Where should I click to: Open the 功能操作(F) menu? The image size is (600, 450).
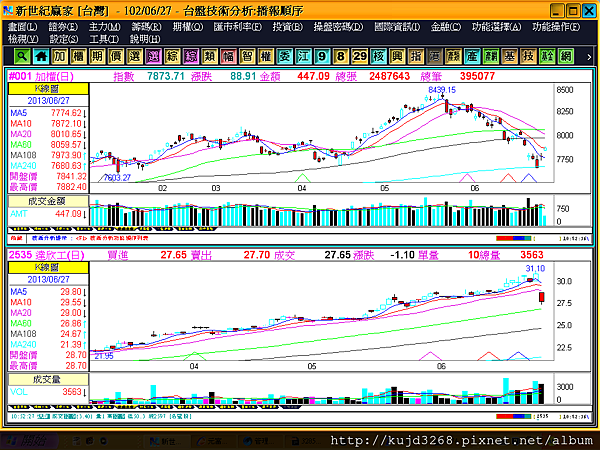[x=556, y=27]
